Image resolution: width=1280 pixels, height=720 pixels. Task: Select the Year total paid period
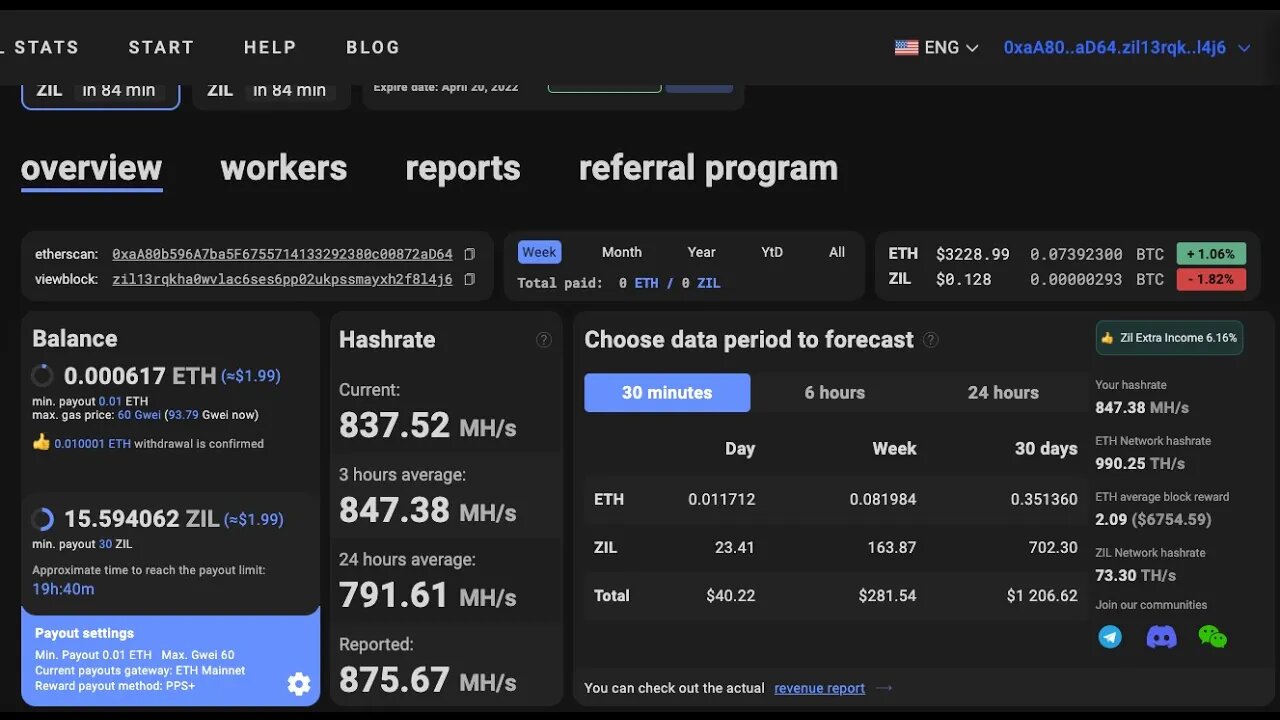coord(702,252)
